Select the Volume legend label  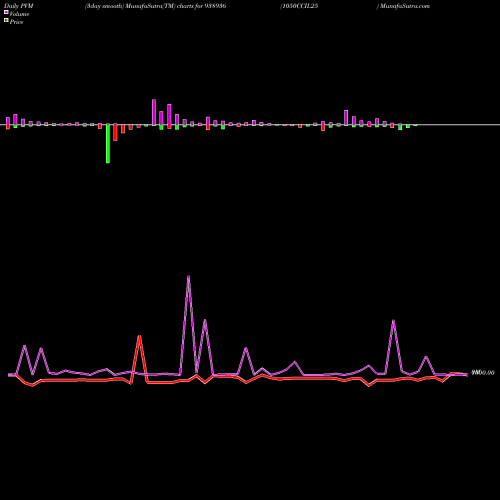(19, 14)
